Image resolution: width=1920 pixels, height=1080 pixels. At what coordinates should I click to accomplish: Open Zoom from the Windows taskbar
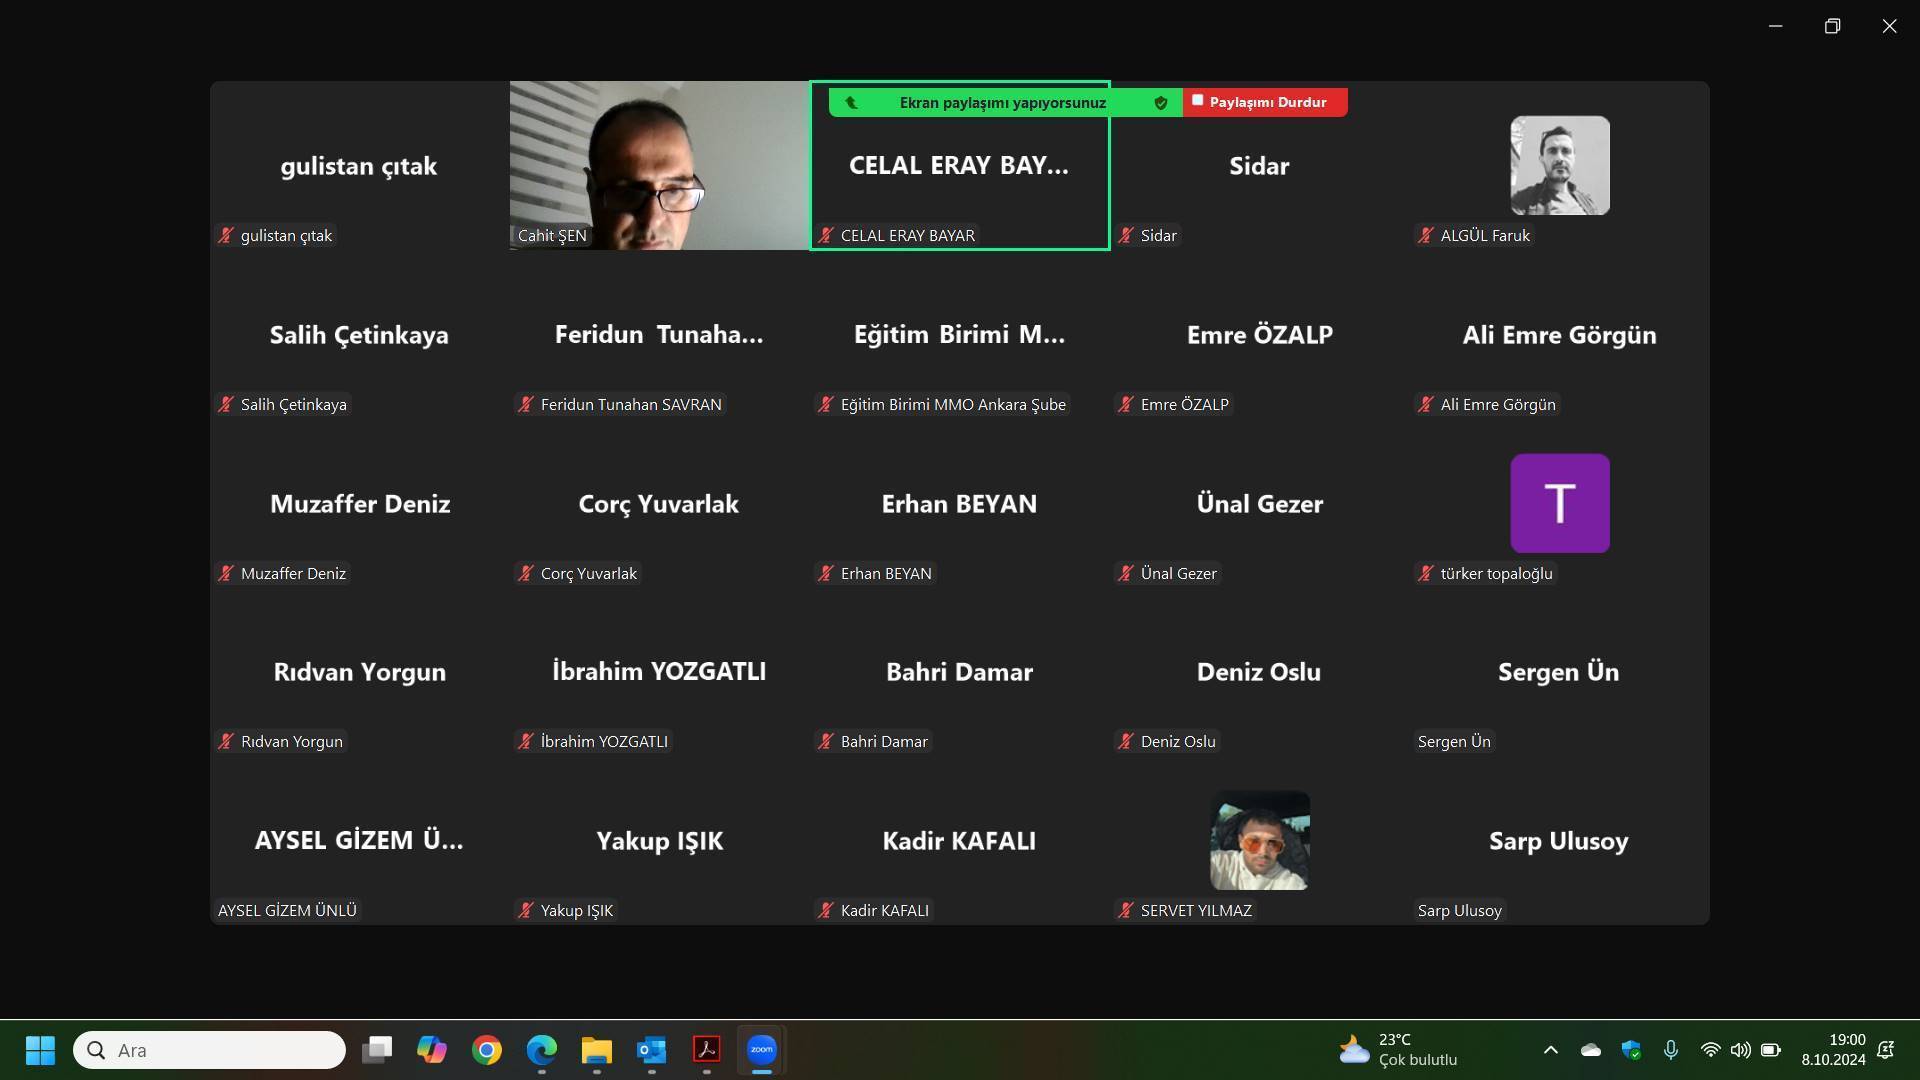761,1050
